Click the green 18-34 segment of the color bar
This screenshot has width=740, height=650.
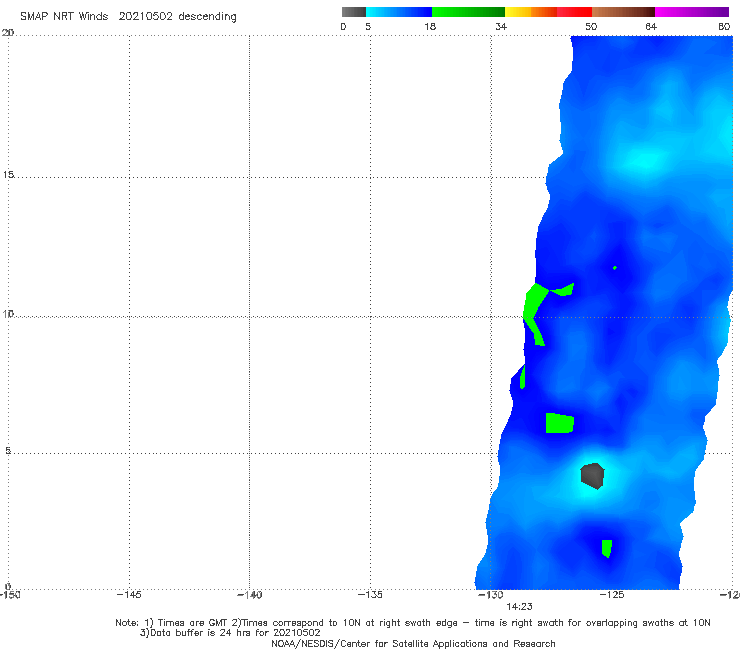click(468, 12)
